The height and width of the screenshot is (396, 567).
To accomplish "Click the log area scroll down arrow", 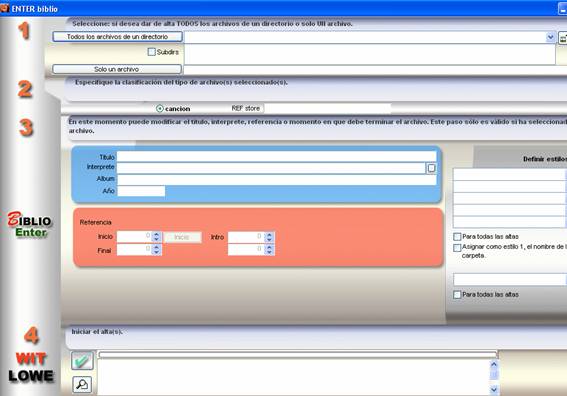I will 494,389.
